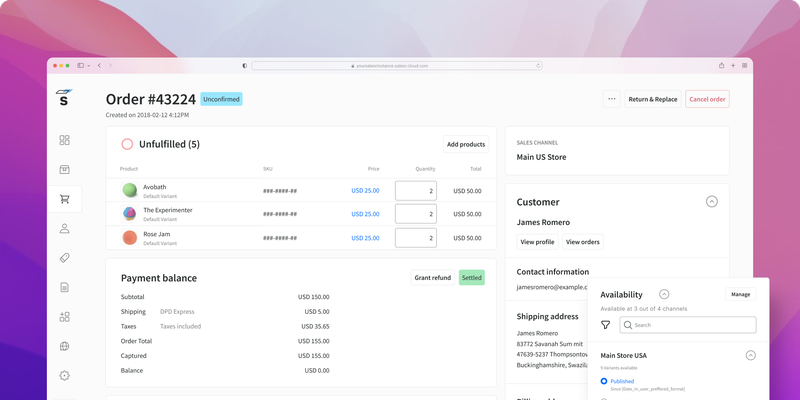The width and height of the screenshot is (800, 400).
Task: Collapse the Customer section chevron
Action: pos(712,202)
